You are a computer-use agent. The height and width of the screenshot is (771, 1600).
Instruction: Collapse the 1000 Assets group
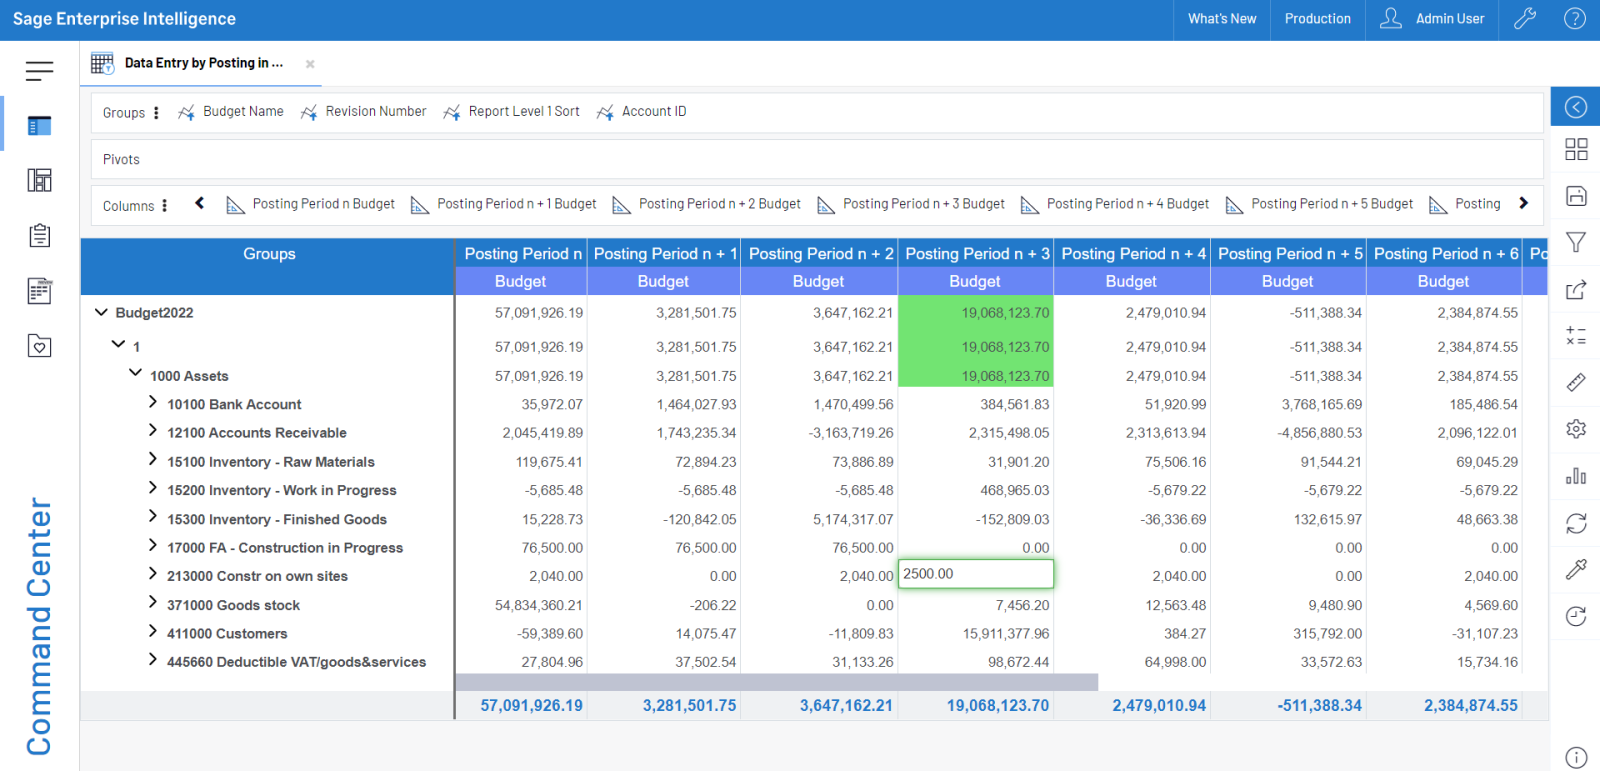pyautogui.click(x=135, y=373)
